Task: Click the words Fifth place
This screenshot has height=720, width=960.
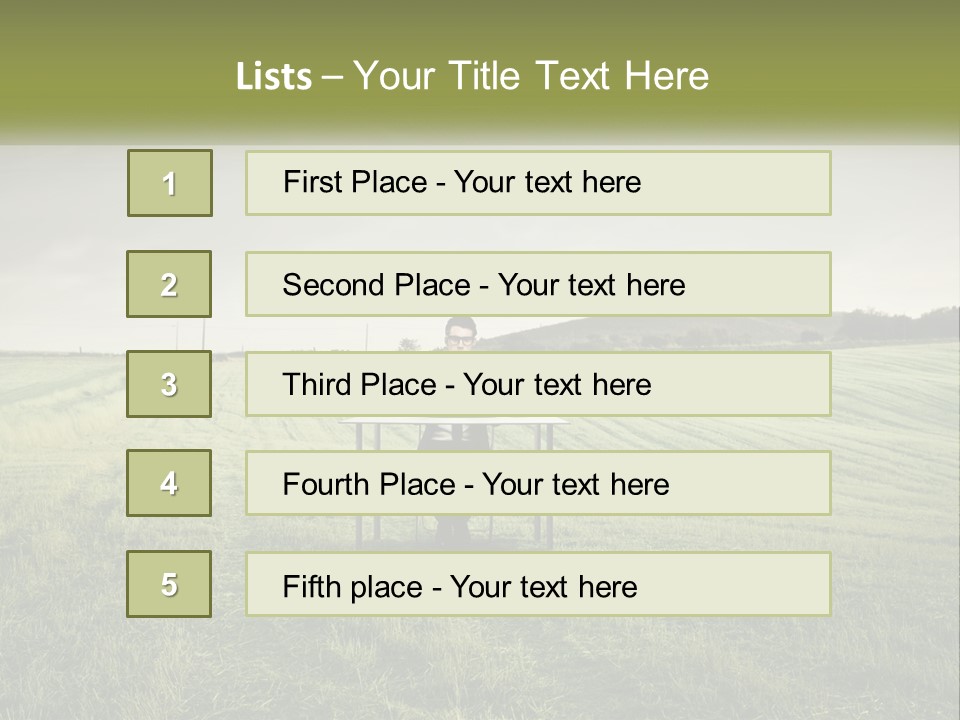Action: point(353,587)
